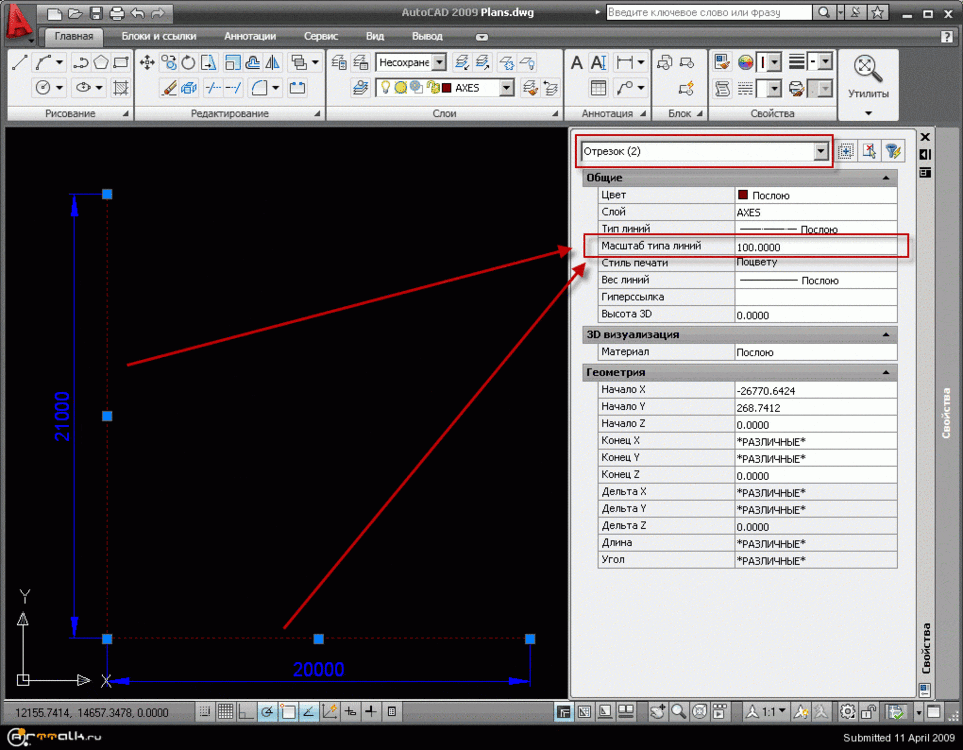The height and width of the screenshot is (750, 963).
Task: Open the Несохране layer state dropdown
Action: (439, 63)
